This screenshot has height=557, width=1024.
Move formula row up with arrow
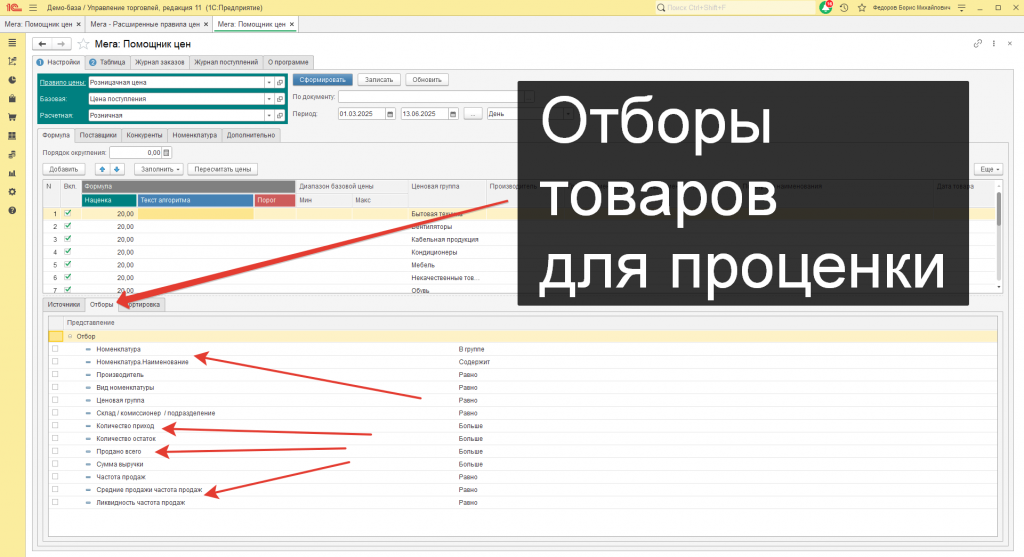(x=102, y=169)
